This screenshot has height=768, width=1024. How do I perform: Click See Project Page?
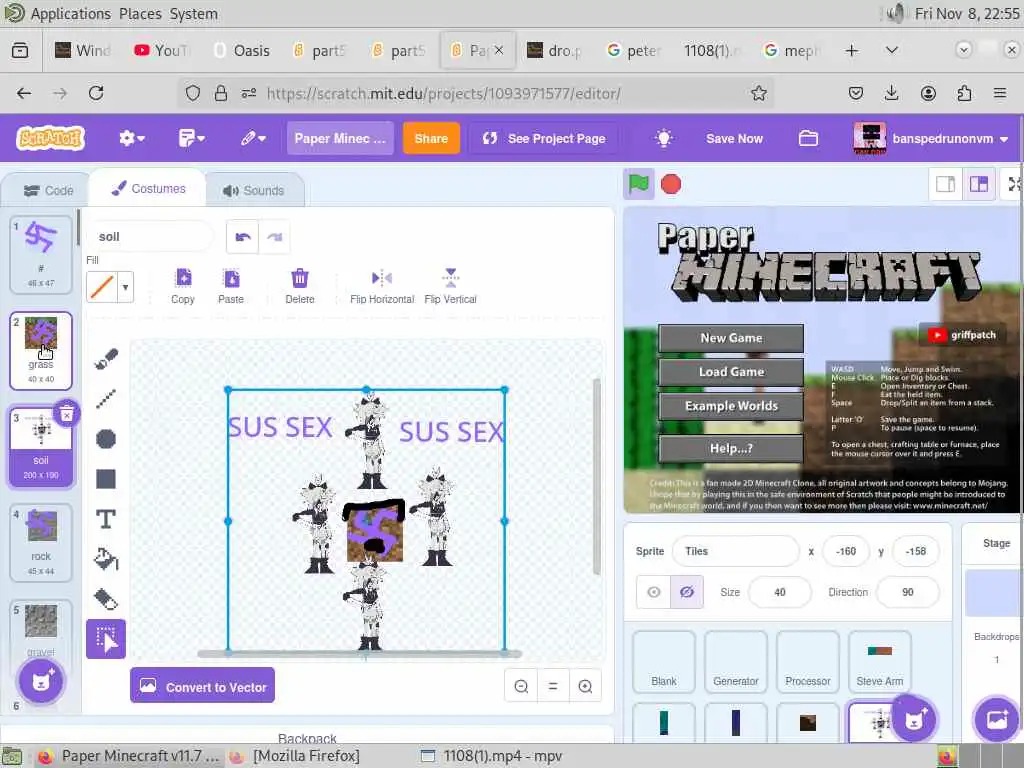click(544, 138)
